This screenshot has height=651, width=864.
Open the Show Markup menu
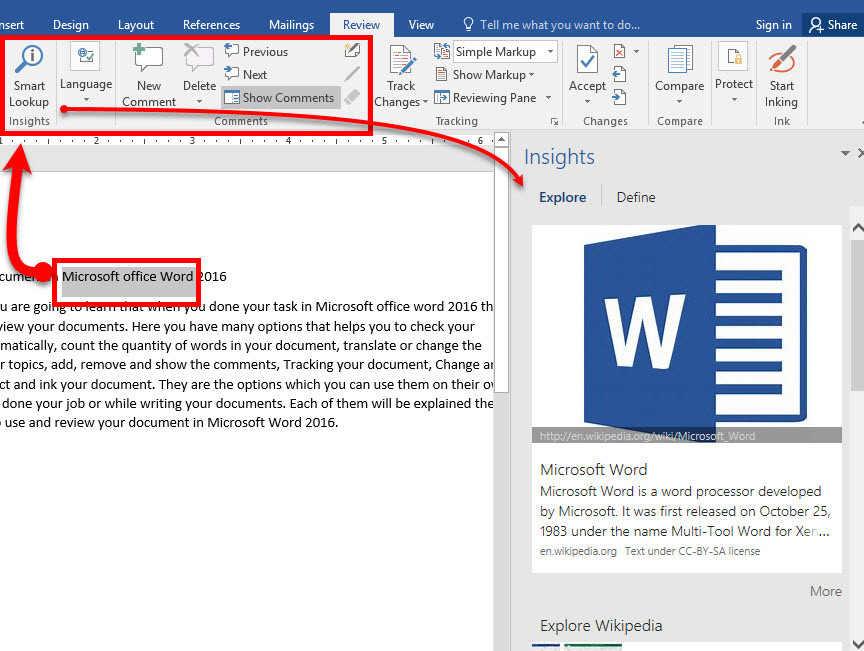pos(485,74)
